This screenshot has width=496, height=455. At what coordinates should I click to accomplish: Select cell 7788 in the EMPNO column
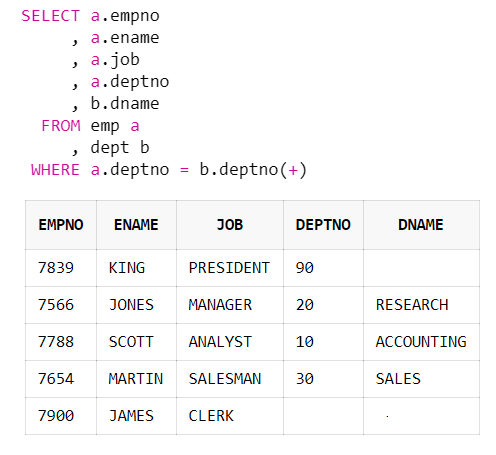[61, 342]
